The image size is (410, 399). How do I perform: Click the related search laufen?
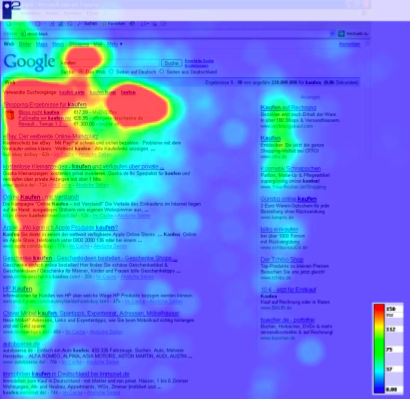[128, 92]
